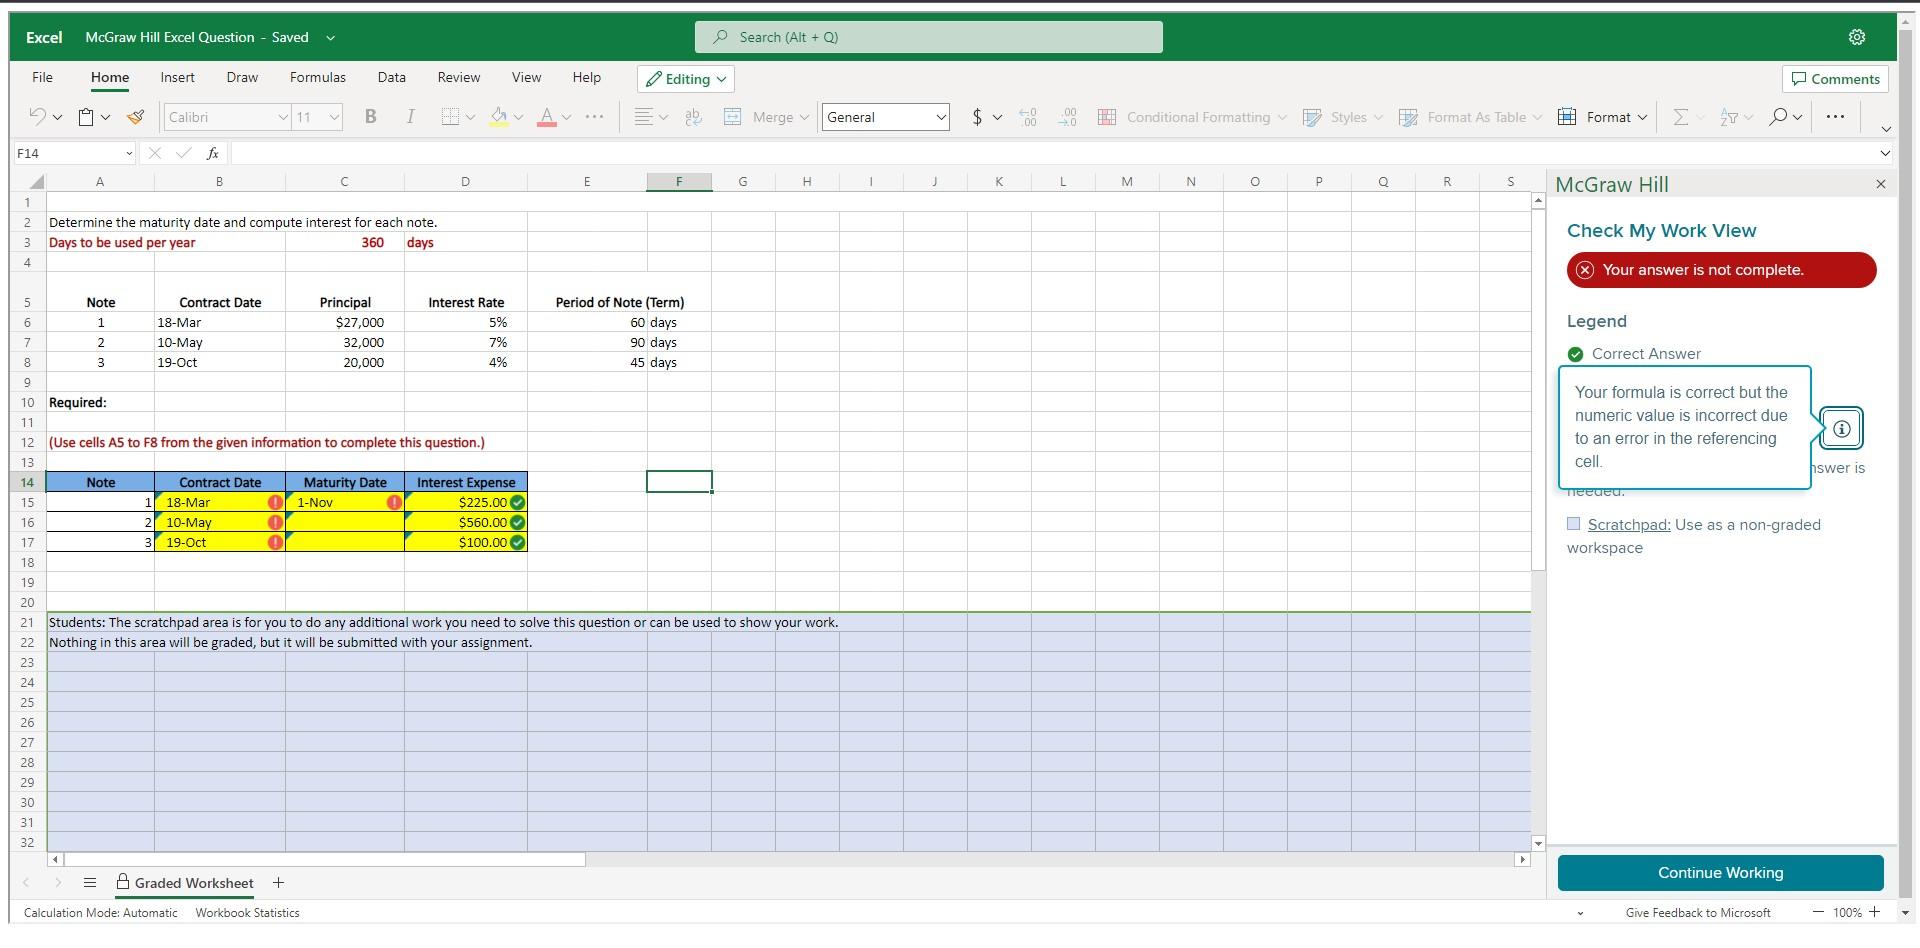Click in the Search box

928,37
